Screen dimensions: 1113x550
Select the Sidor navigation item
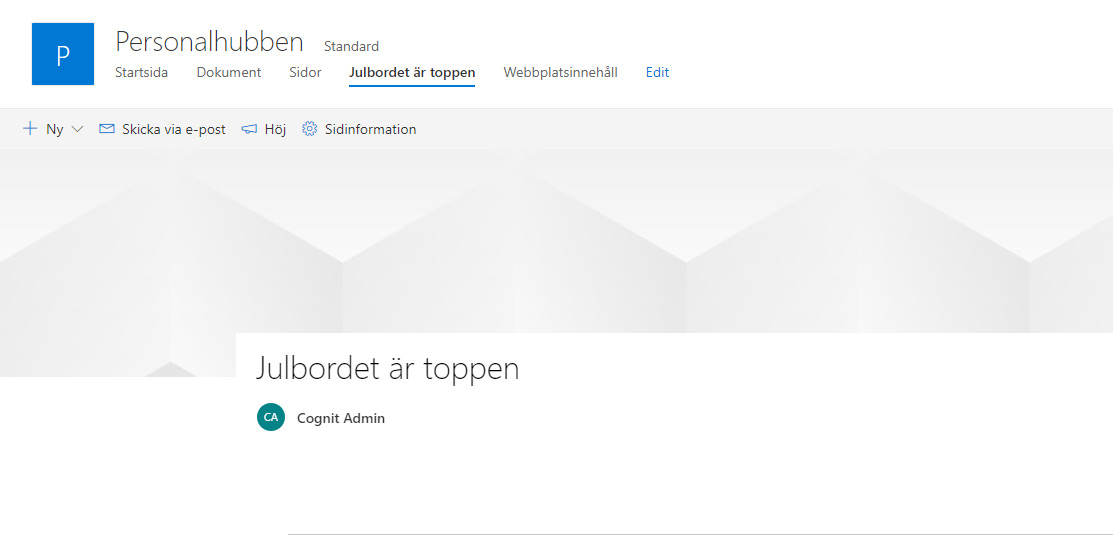click(305, 72)
